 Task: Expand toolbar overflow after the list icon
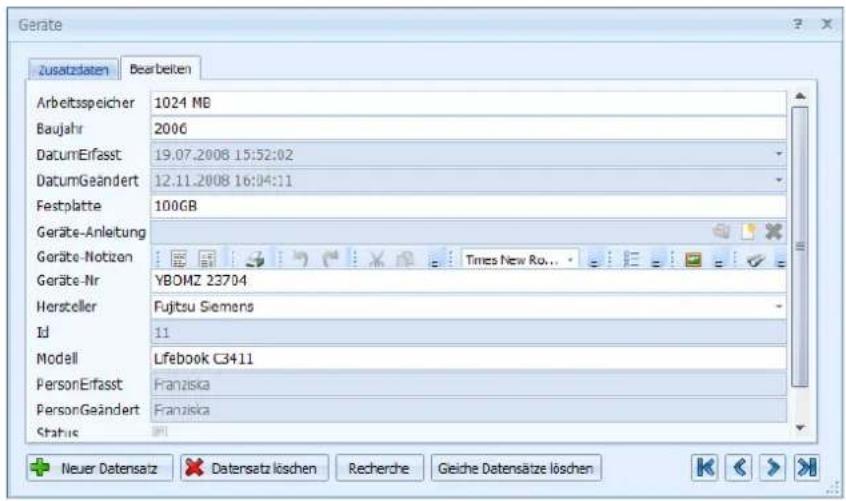click(x=656, y=261)
